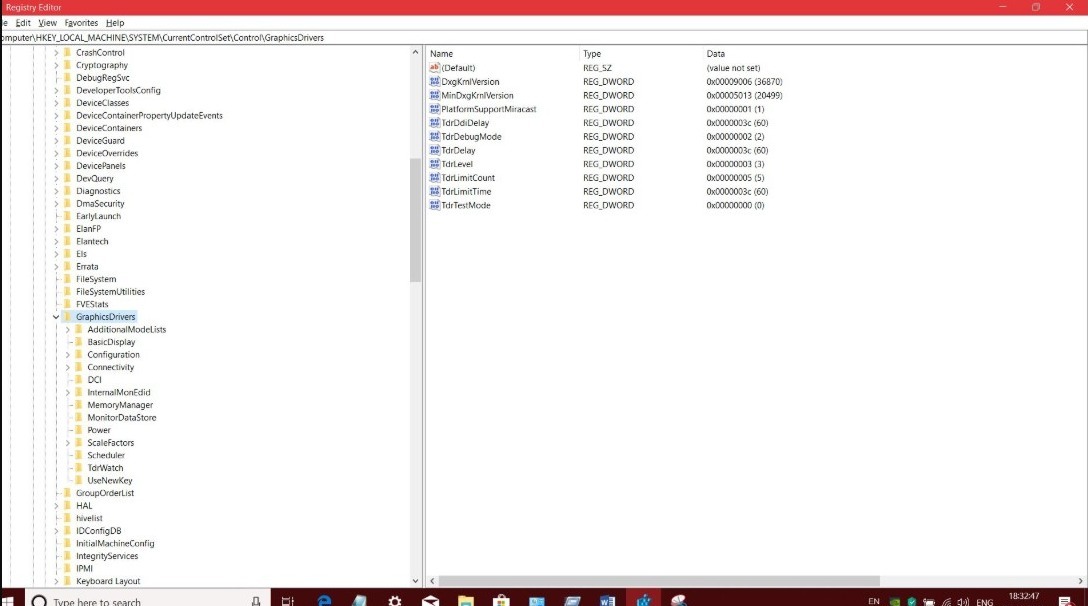The width and height of the screenshot is (1088, 606).
Task: Click the Data column header
Action: (715, 54)
